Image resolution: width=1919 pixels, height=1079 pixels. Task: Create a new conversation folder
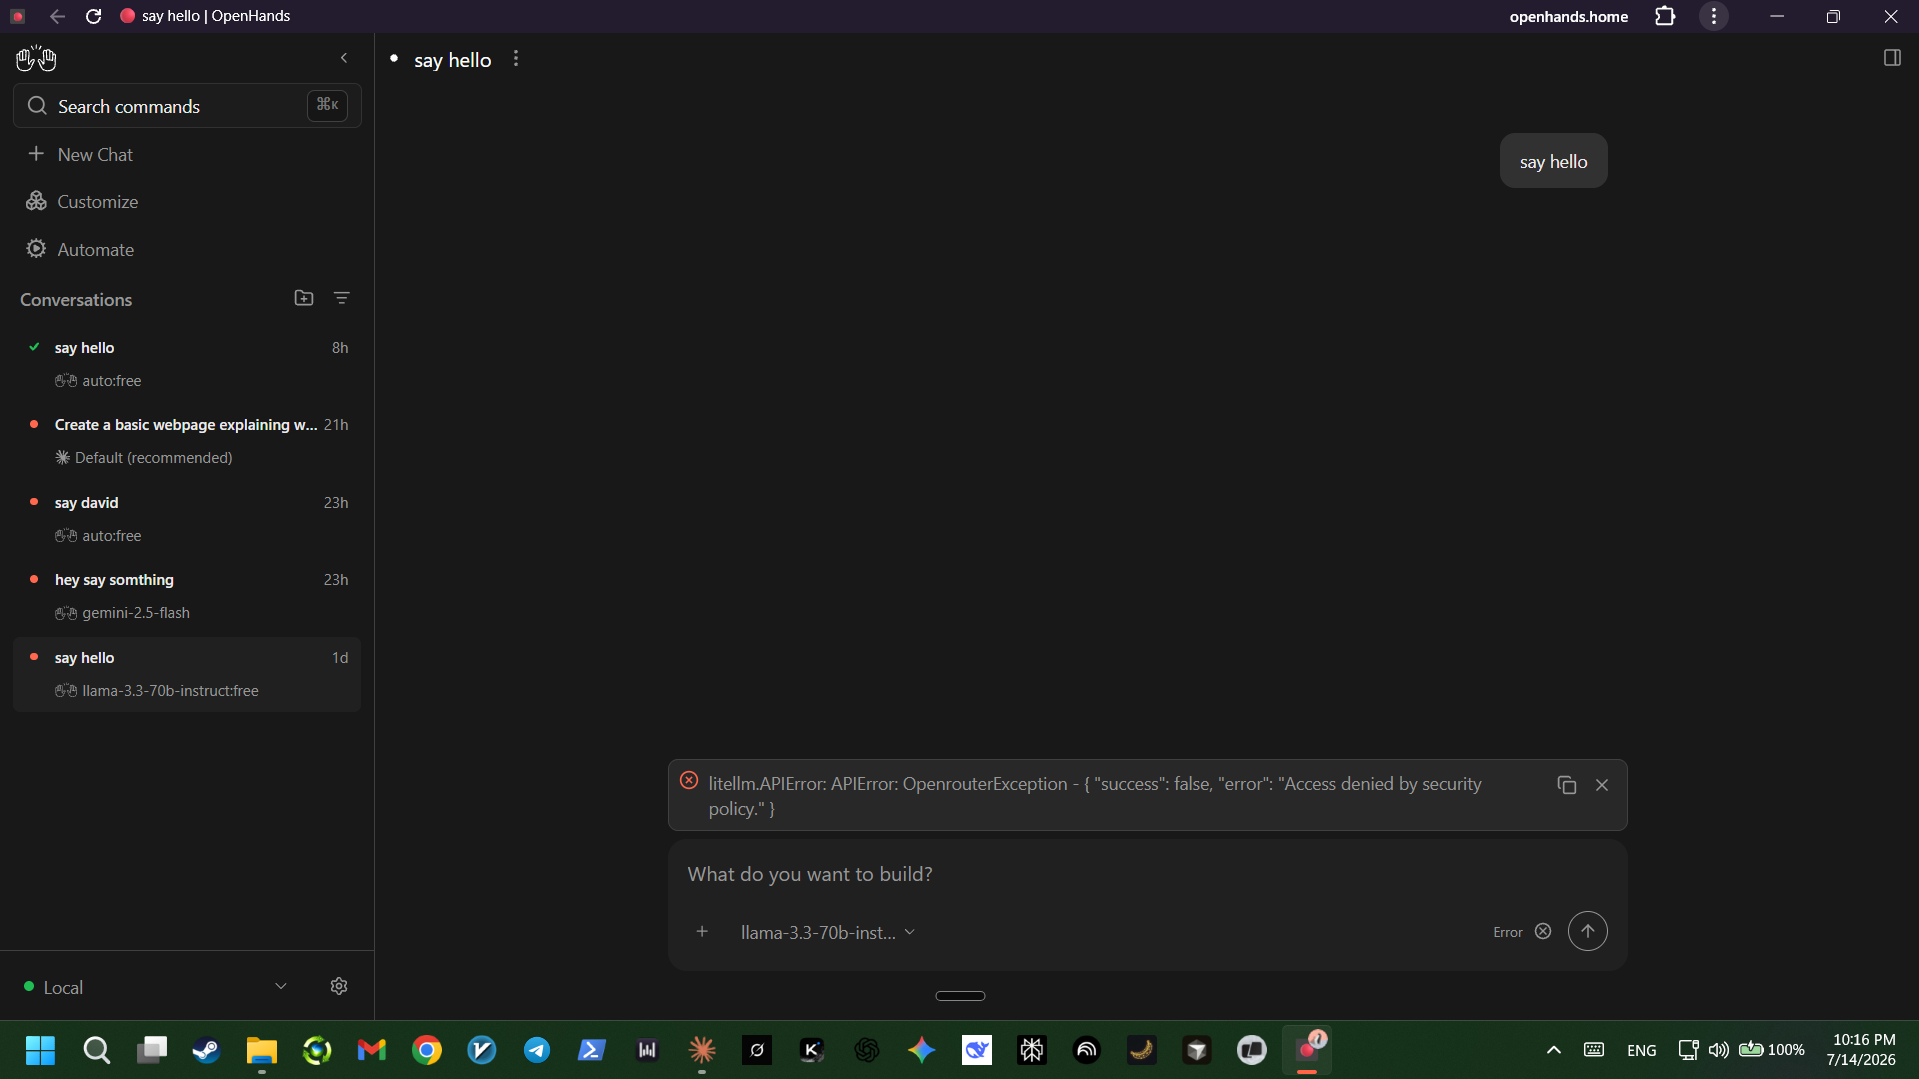click(x=304, y=298)
